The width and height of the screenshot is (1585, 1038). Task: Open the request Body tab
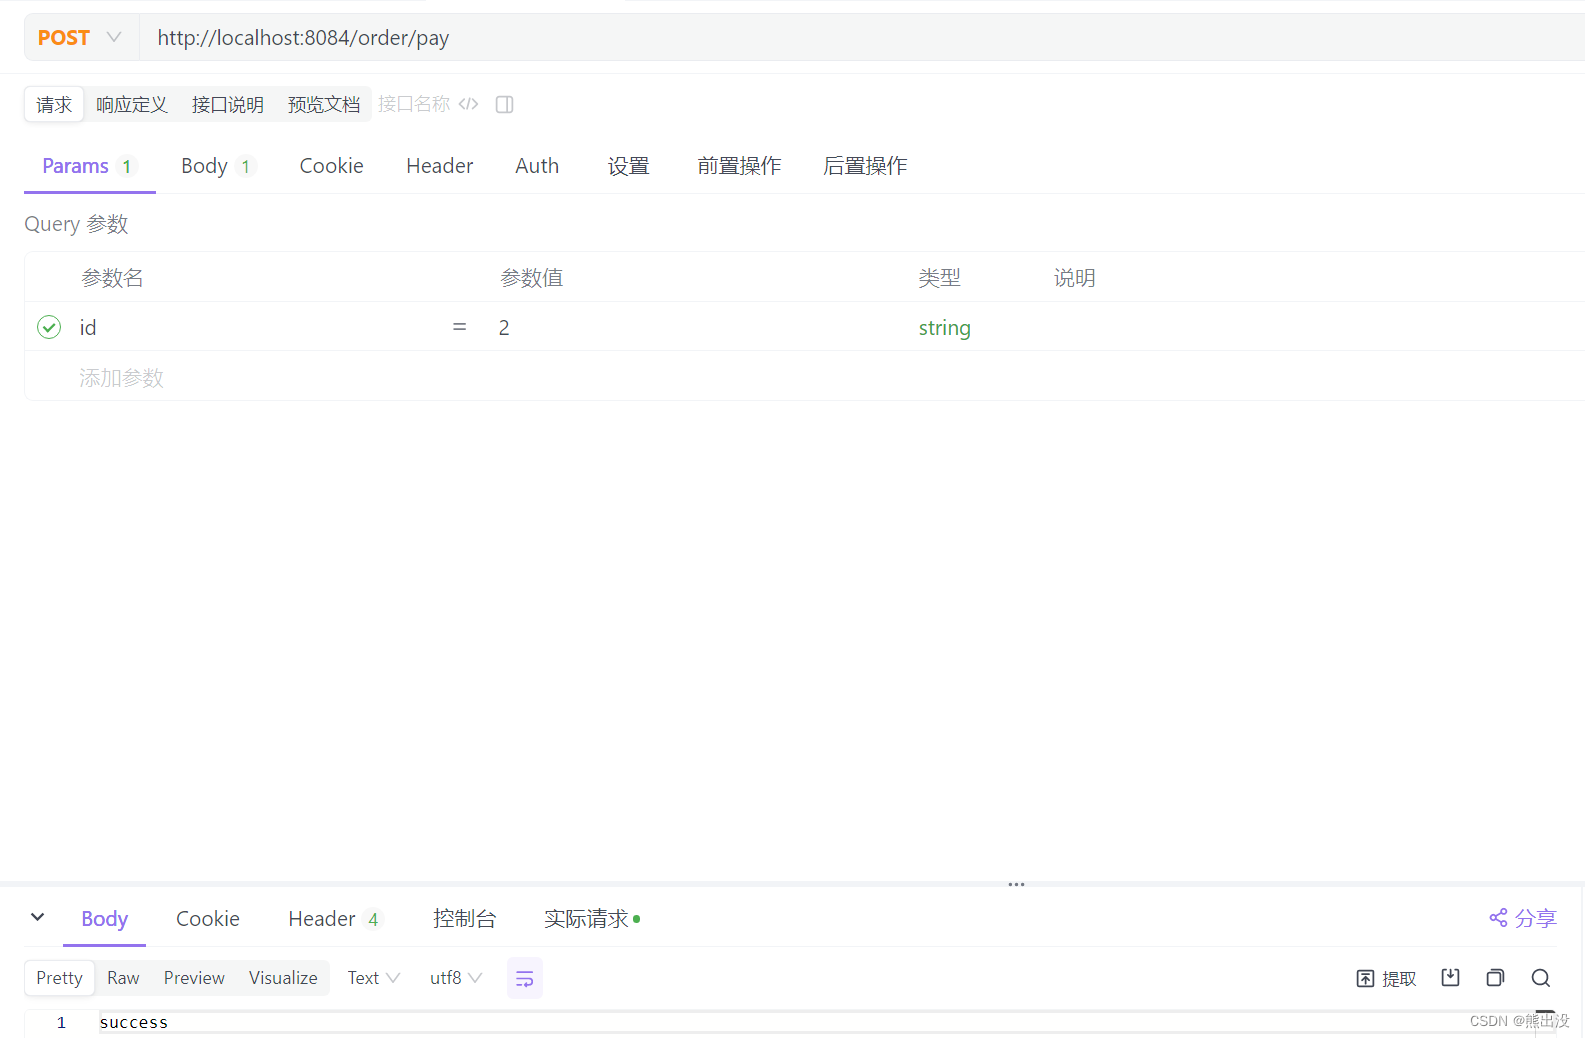[218, 166]
